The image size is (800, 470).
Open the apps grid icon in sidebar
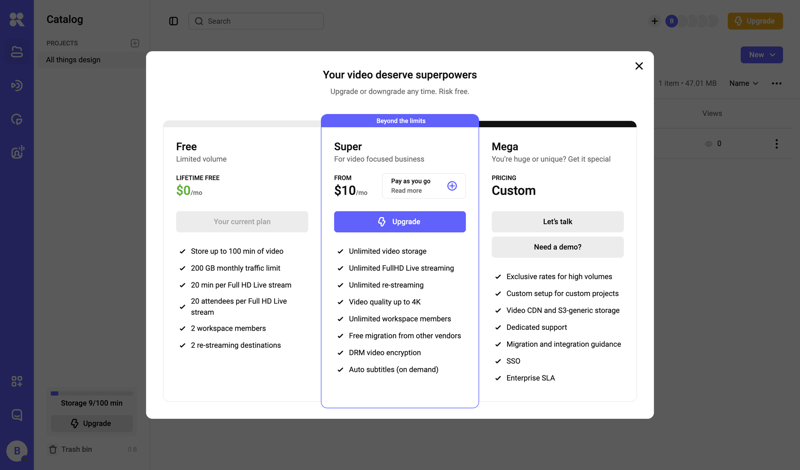coord(17,381)
